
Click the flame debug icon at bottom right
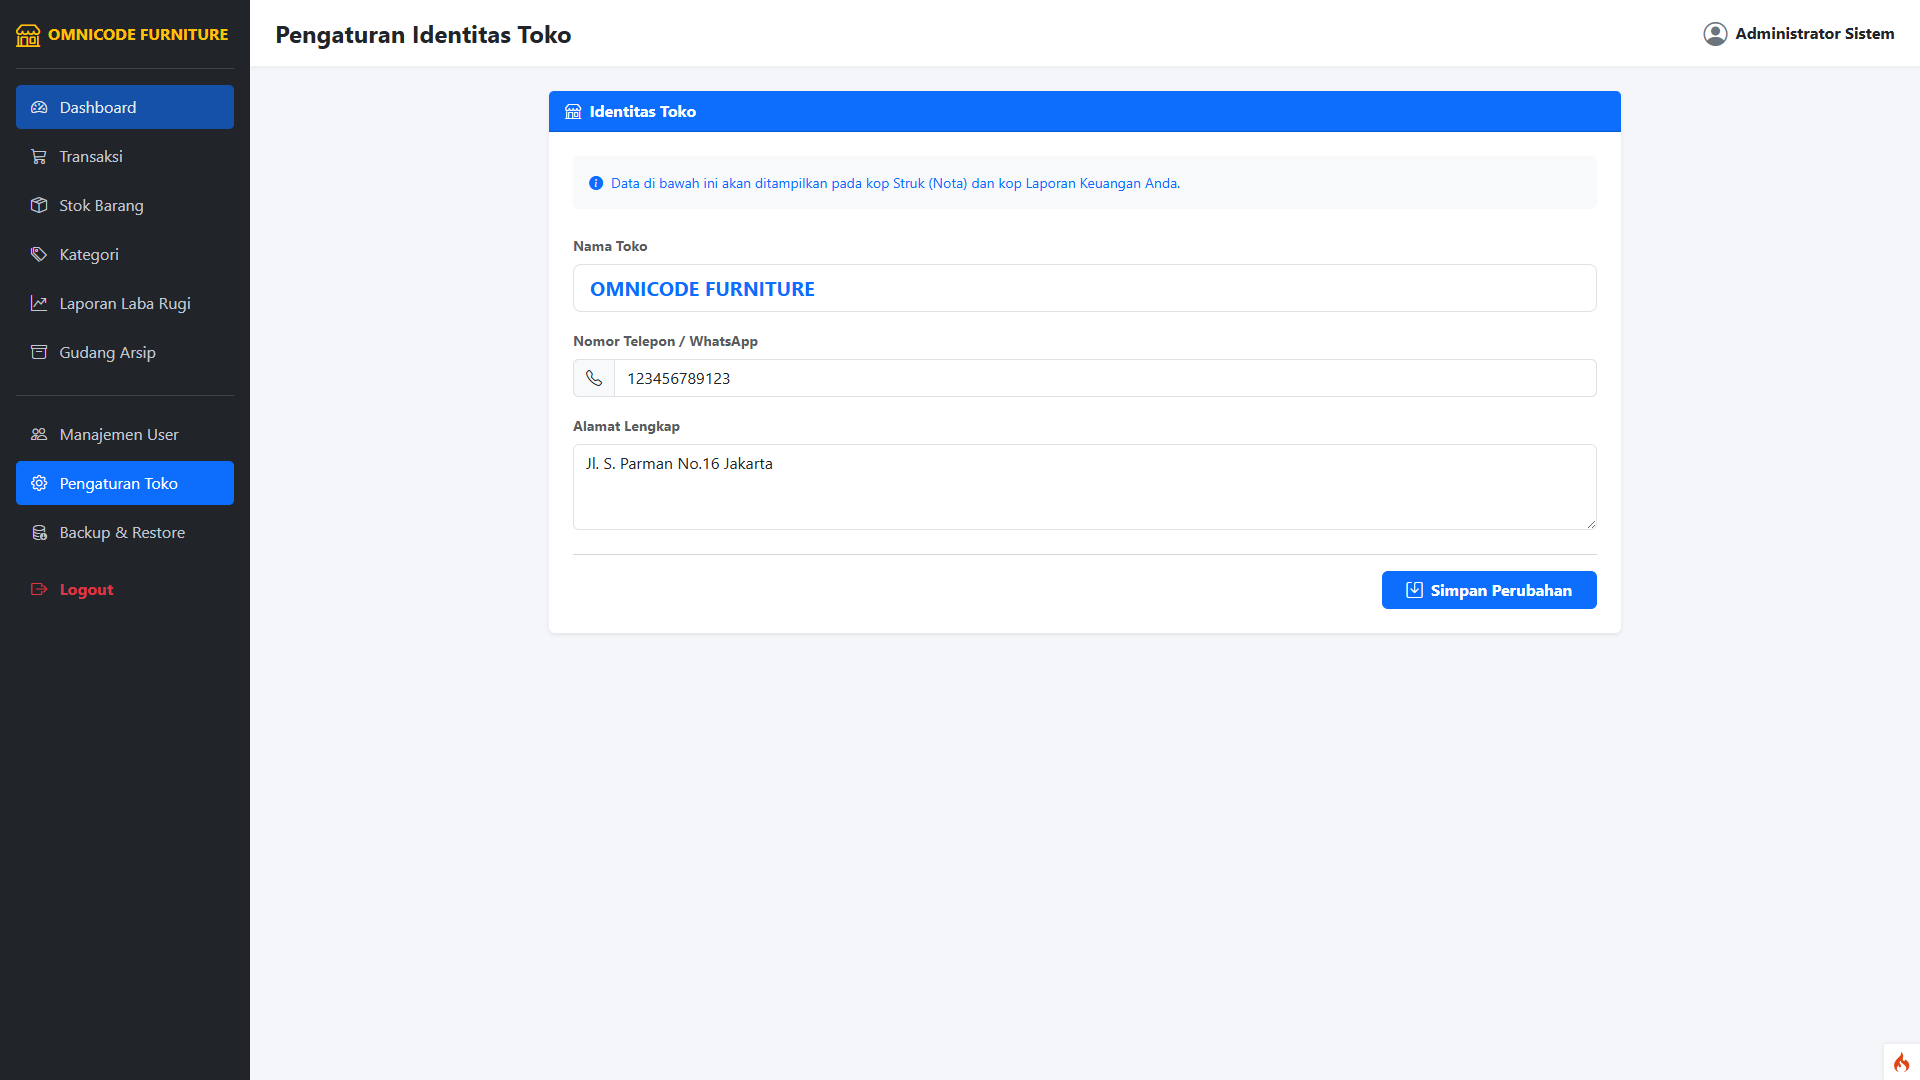tap(1901, 1062)
